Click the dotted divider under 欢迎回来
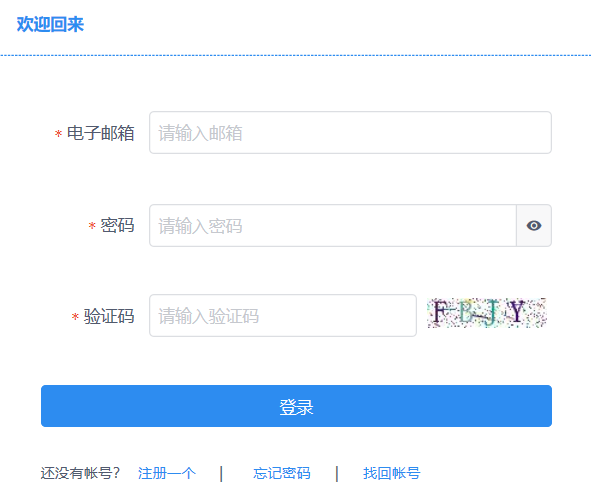Image resolution: width=591 pixels, height=495 pixels. pyautogui.click(x=296, y=55)
